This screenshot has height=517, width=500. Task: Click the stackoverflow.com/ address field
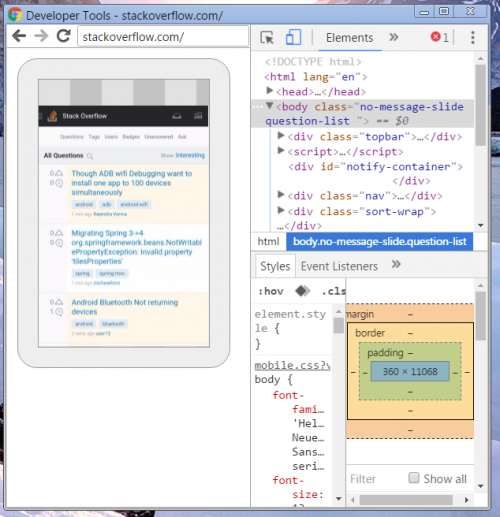point(163,36)
